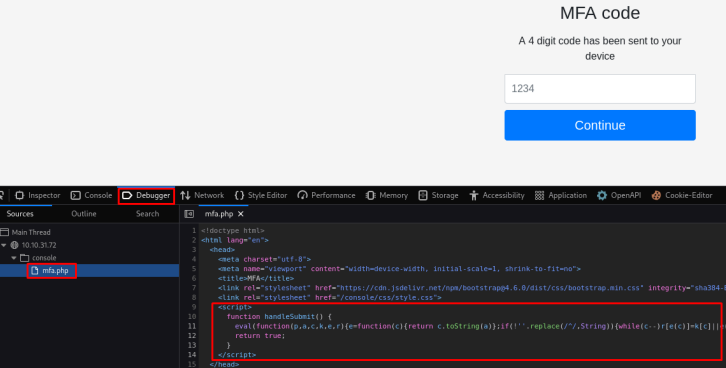The height and width of the screenshot is (368, 726).
Task: Select the Sources panel tab
Action: tap(20, 214)
